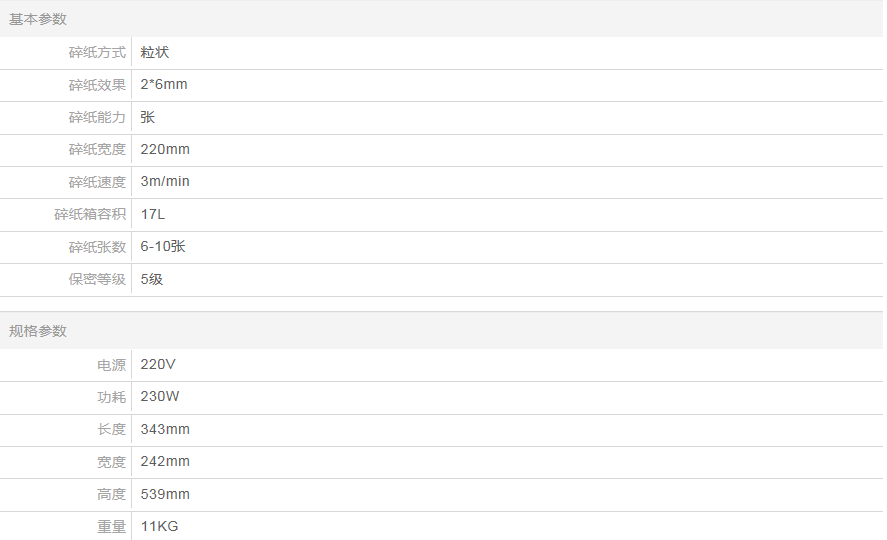Click the 基本参数 section header
The width and height of the screenshot is (887, 540).
point(38,19)
